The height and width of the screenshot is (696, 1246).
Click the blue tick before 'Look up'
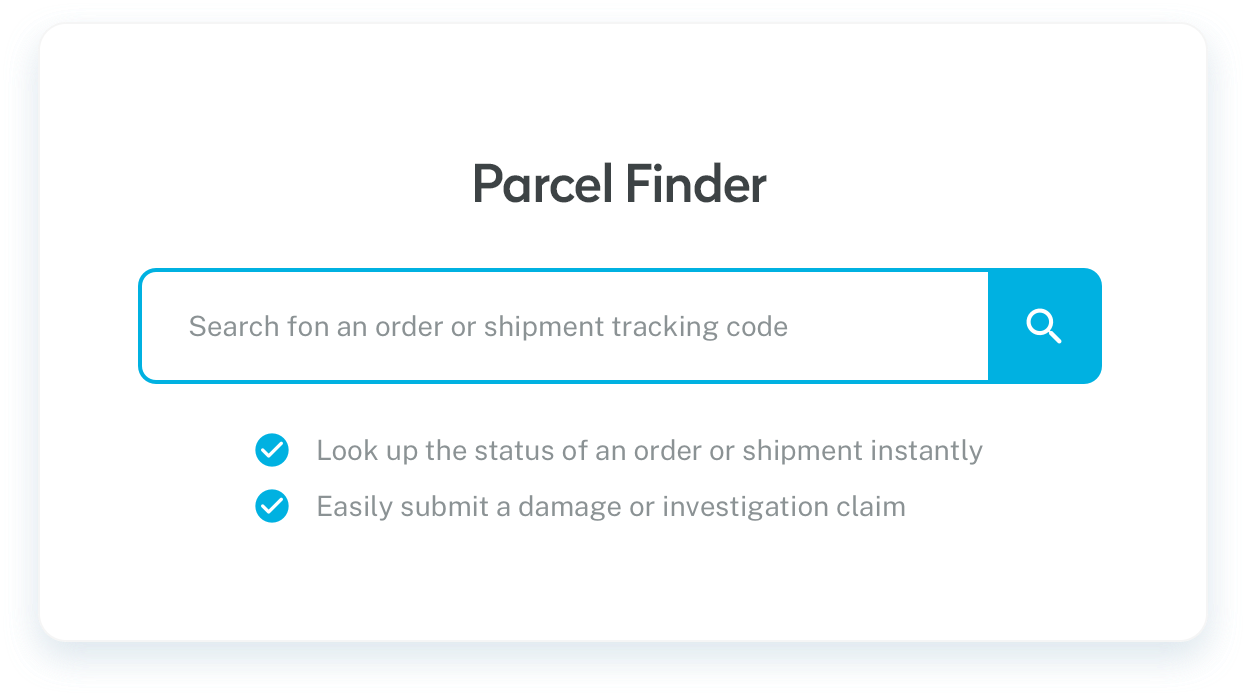[x=272, y=451]
